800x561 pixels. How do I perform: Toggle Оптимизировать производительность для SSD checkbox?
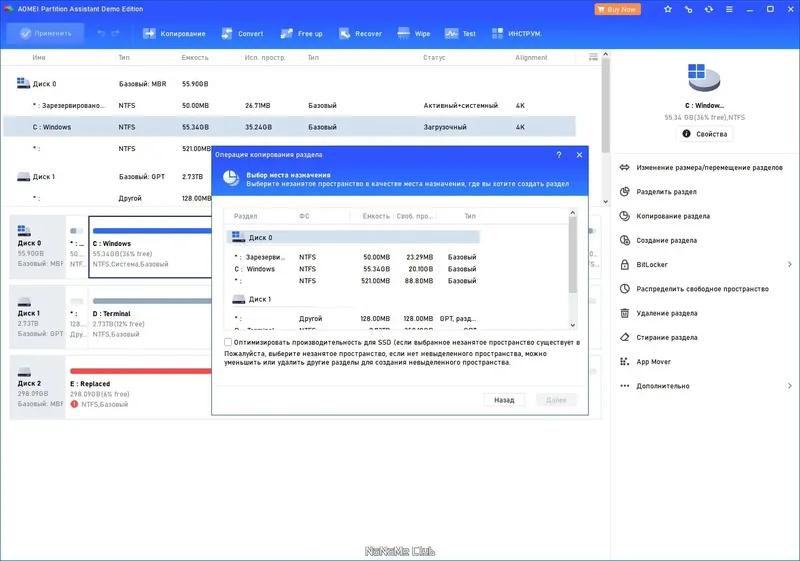click(228, 342)
